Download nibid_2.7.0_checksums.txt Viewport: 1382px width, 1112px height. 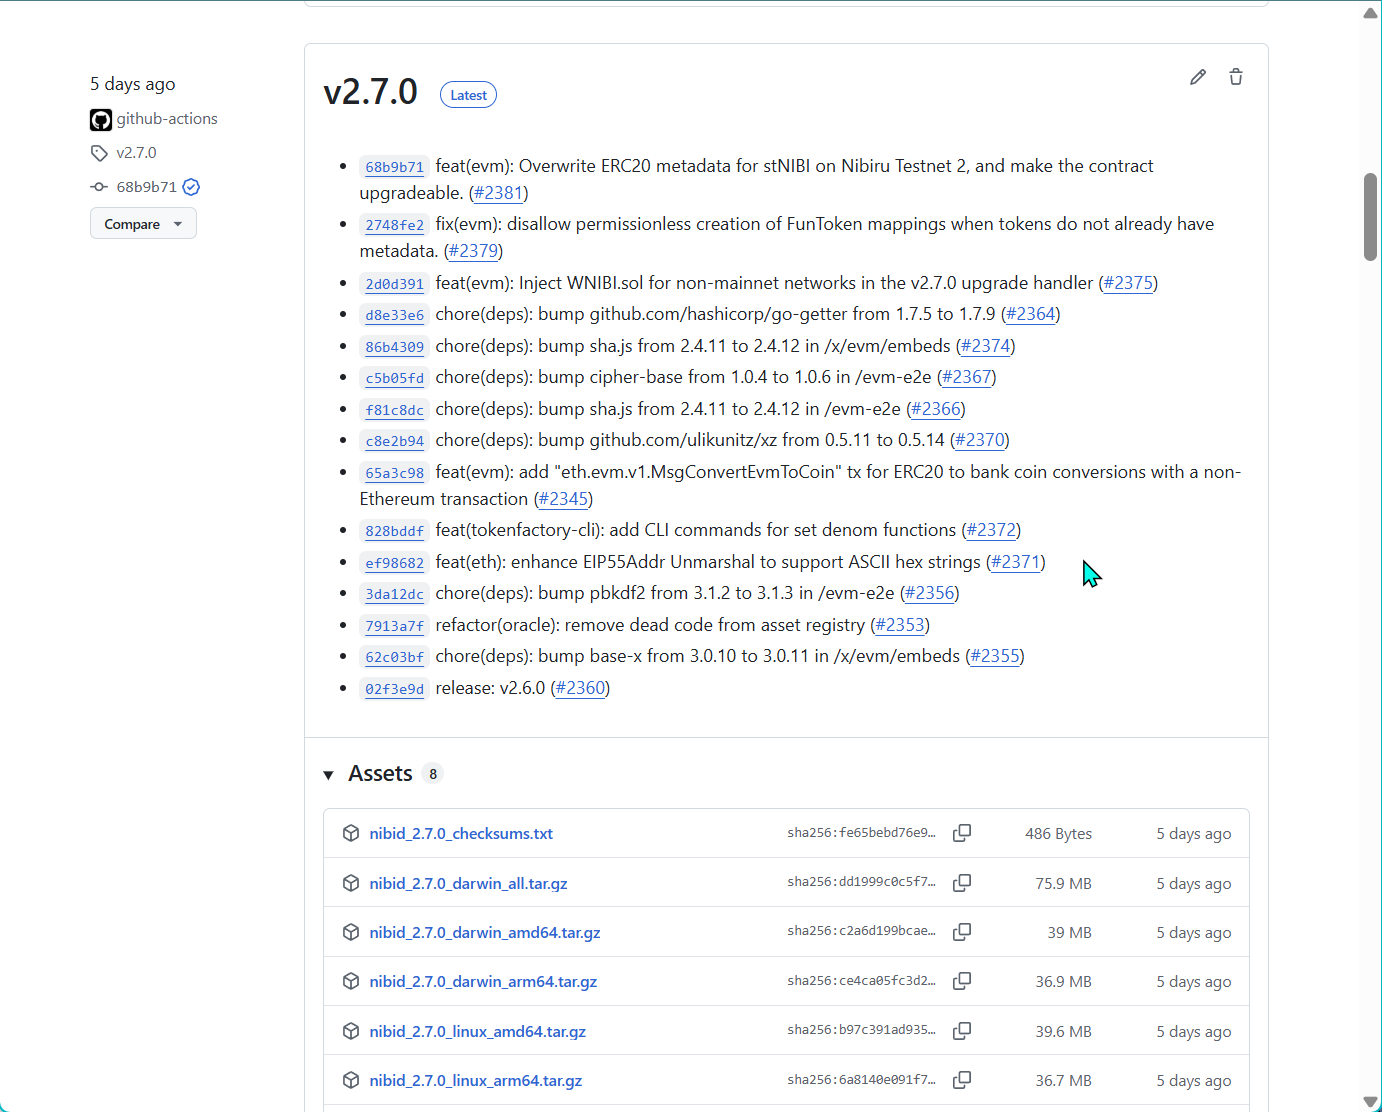click(460, 833)
